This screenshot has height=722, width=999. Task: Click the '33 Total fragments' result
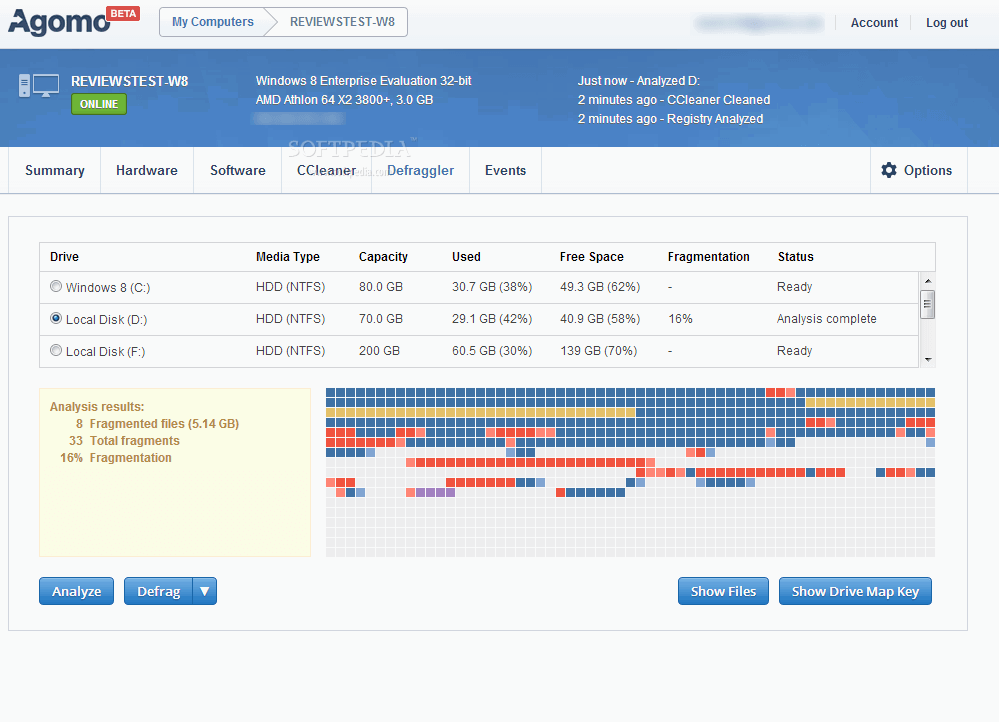coord(124,441)
